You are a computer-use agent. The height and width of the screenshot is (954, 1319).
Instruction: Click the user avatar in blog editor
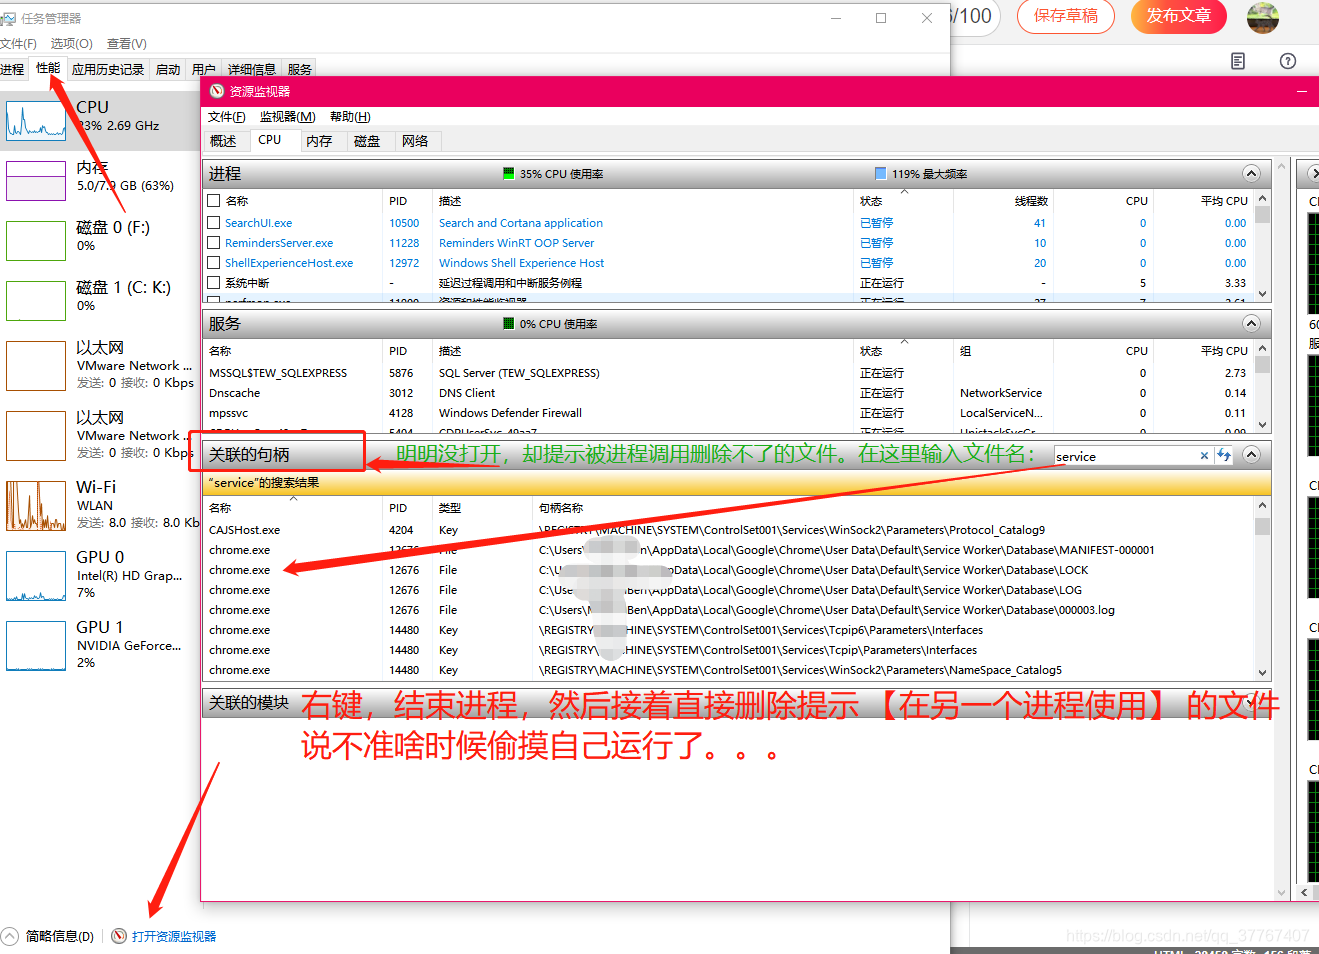[1263, 16]
